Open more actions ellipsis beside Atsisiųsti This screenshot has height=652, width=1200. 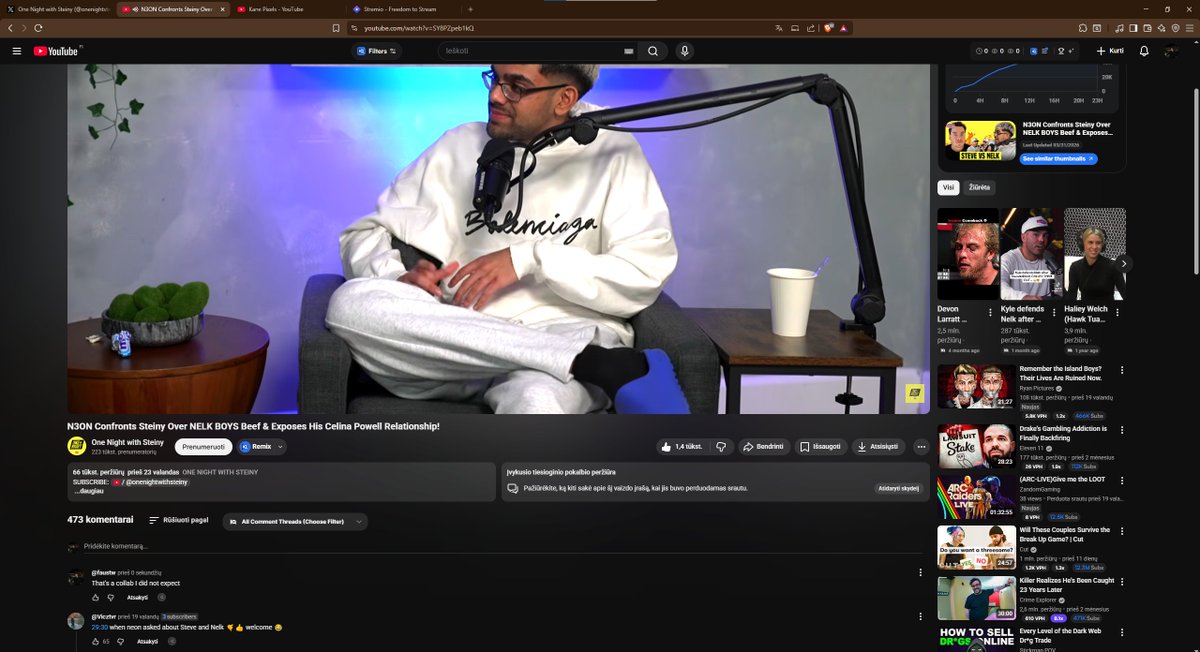[x=920, y=447]
